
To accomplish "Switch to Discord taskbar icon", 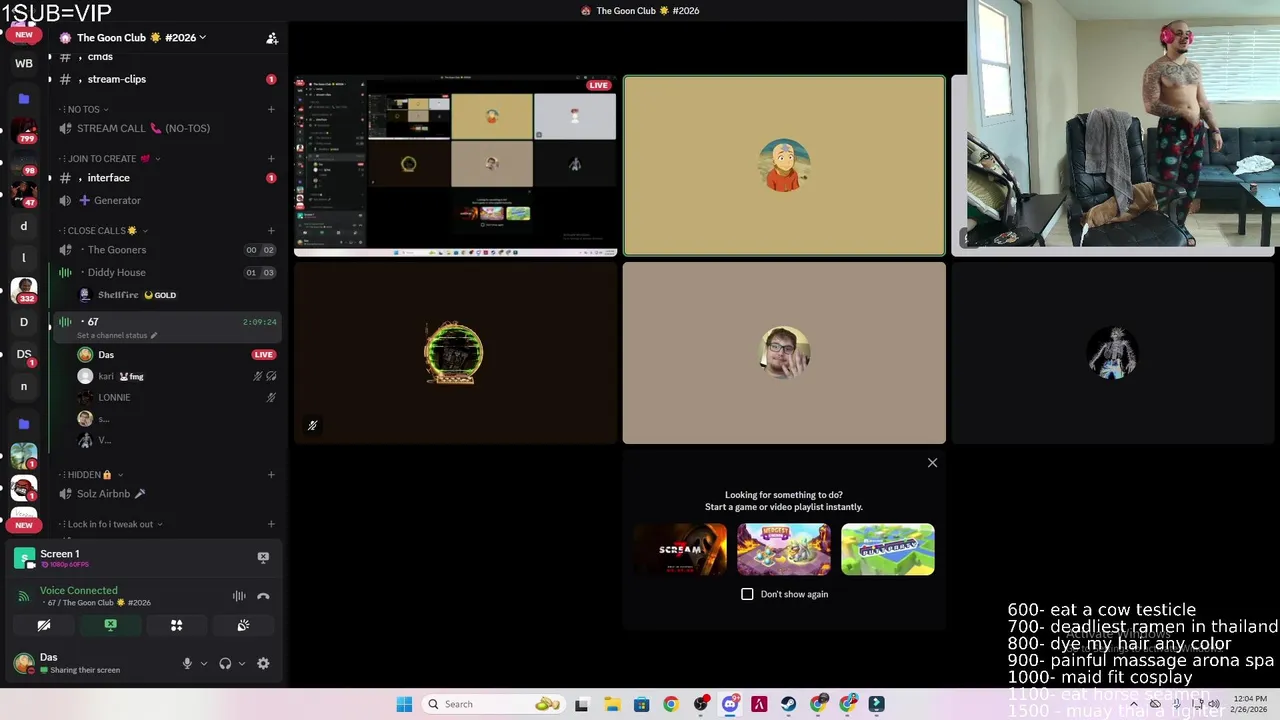I will click(730, 704).
